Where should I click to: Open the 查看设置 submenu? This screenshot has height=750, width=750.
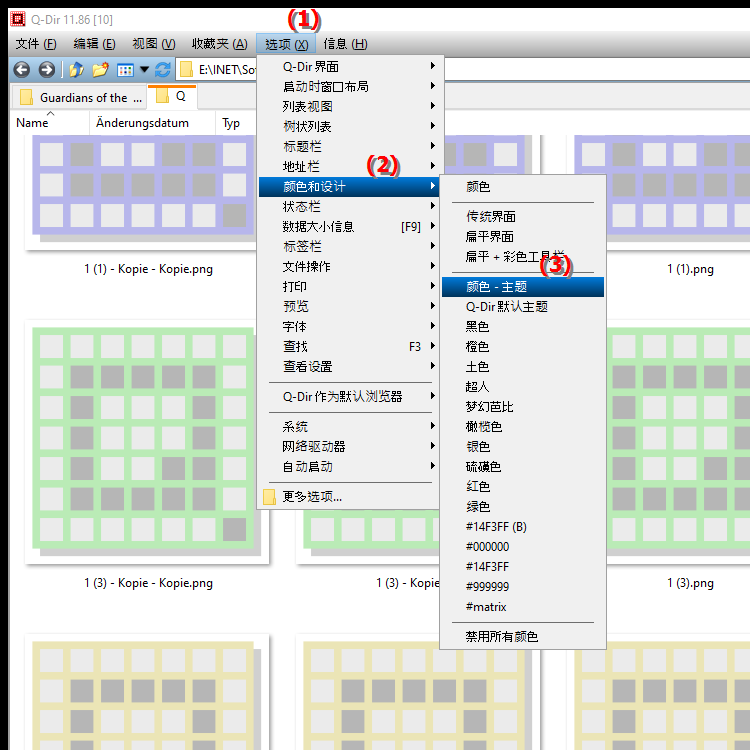(349, 366)
